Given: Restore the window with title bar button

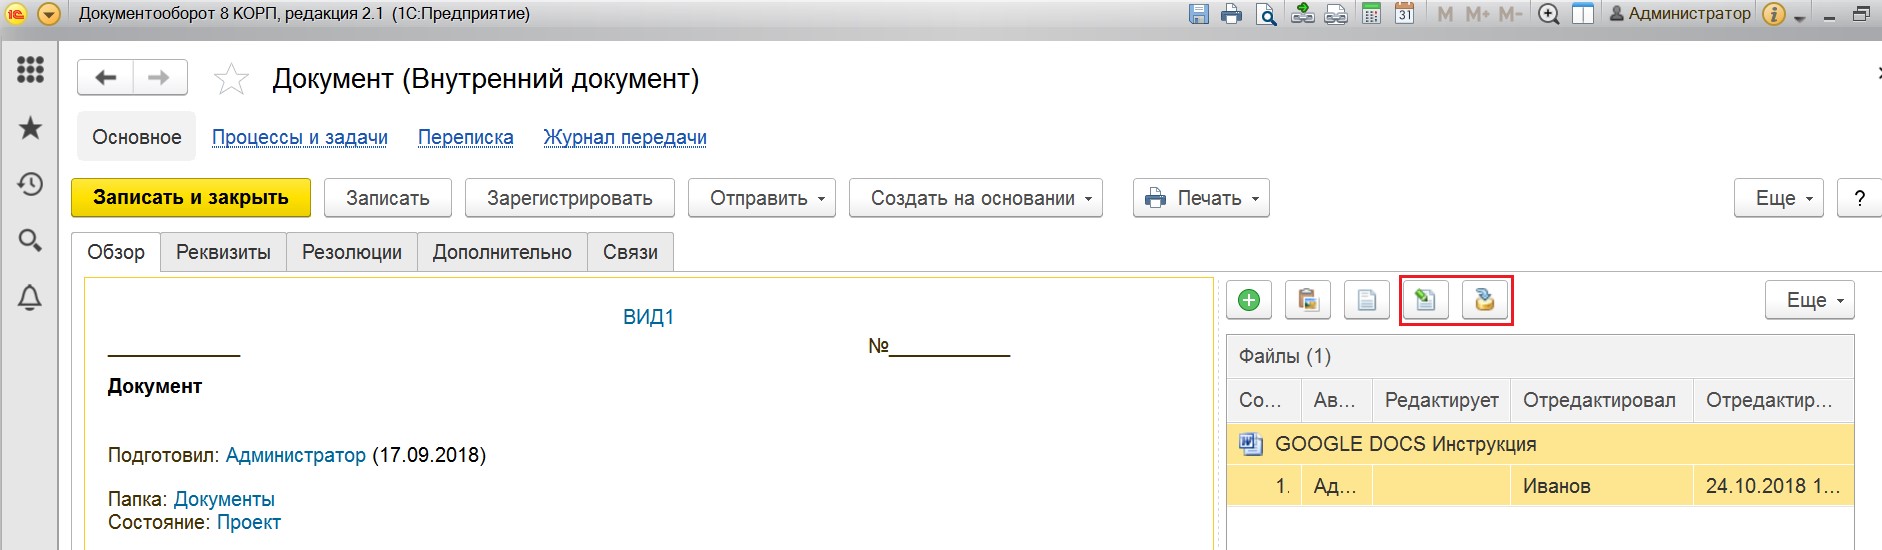Looking at the screenshot, I should [1861, 14].
